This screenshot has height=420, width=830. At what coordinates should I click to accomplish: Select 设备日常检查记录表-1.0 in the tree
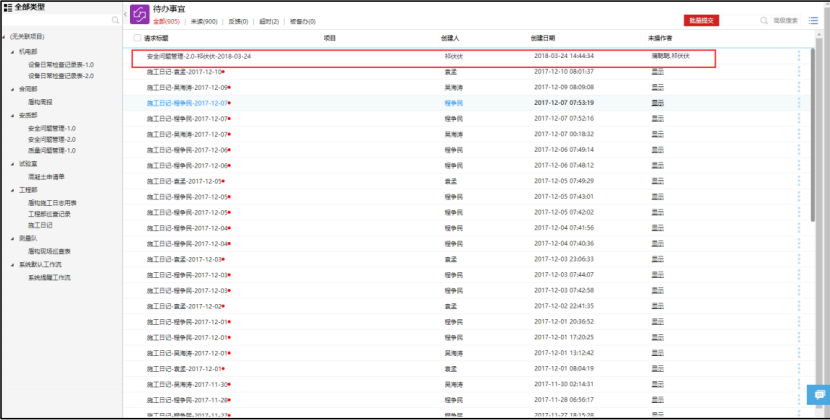[61, 65]
